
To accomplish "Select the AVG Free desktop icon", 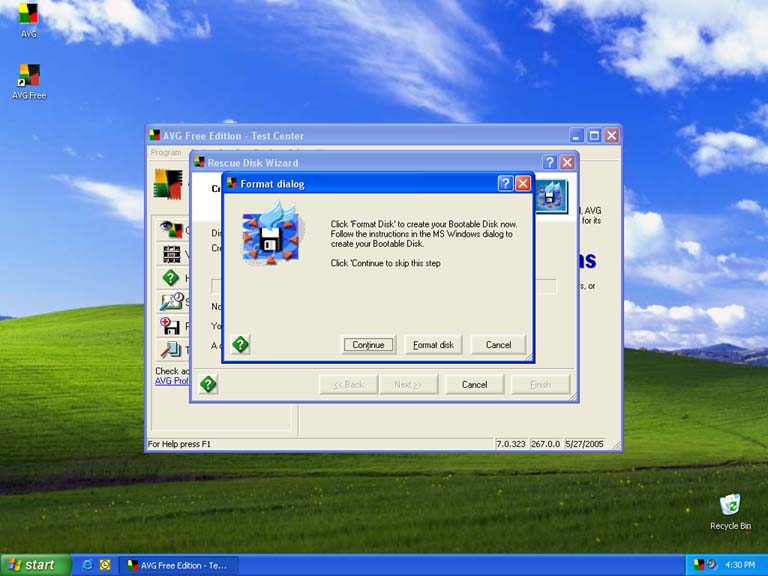I will (x=29, y=76).
